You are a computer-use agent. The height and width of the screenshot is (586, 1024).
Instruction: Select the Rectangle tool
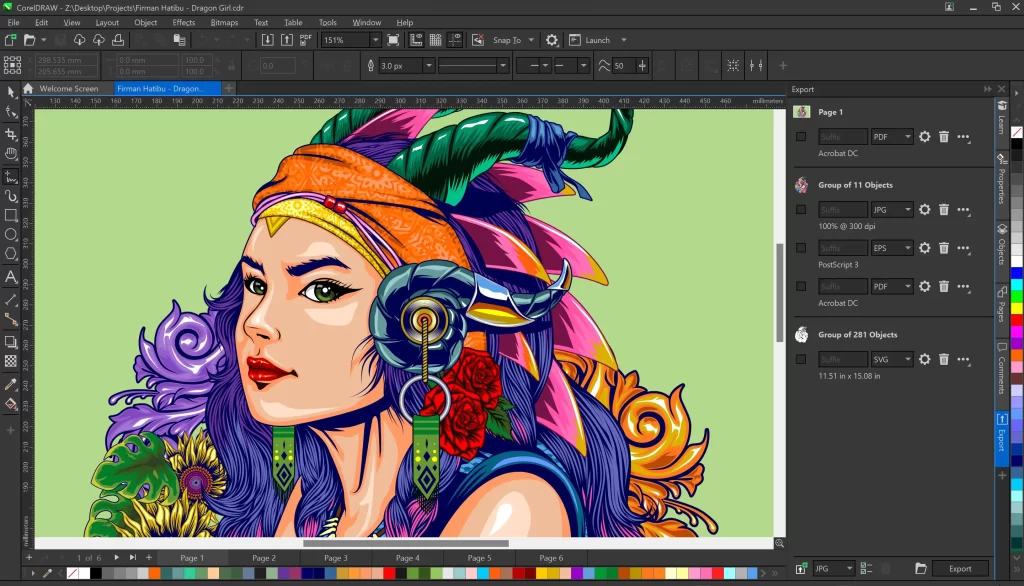10,215
